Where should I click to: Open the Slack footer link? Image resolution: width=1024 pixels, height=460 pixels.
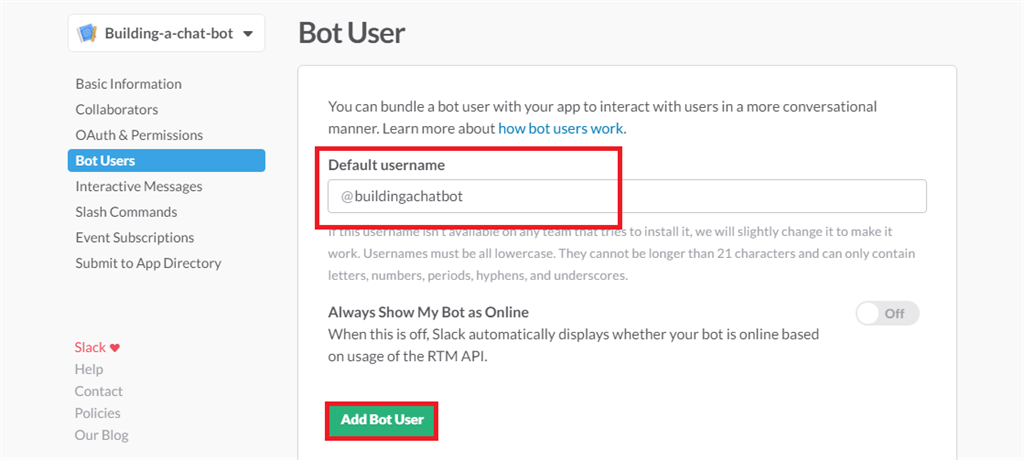pyautogui.click(x=90, y=348)
